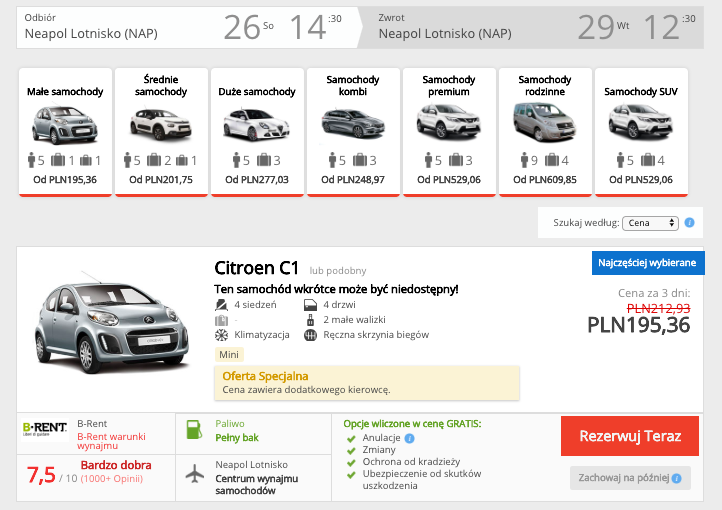The image size is (722, 510).
Task: Select the Średnie samochody car category
Action: (161, 132)
